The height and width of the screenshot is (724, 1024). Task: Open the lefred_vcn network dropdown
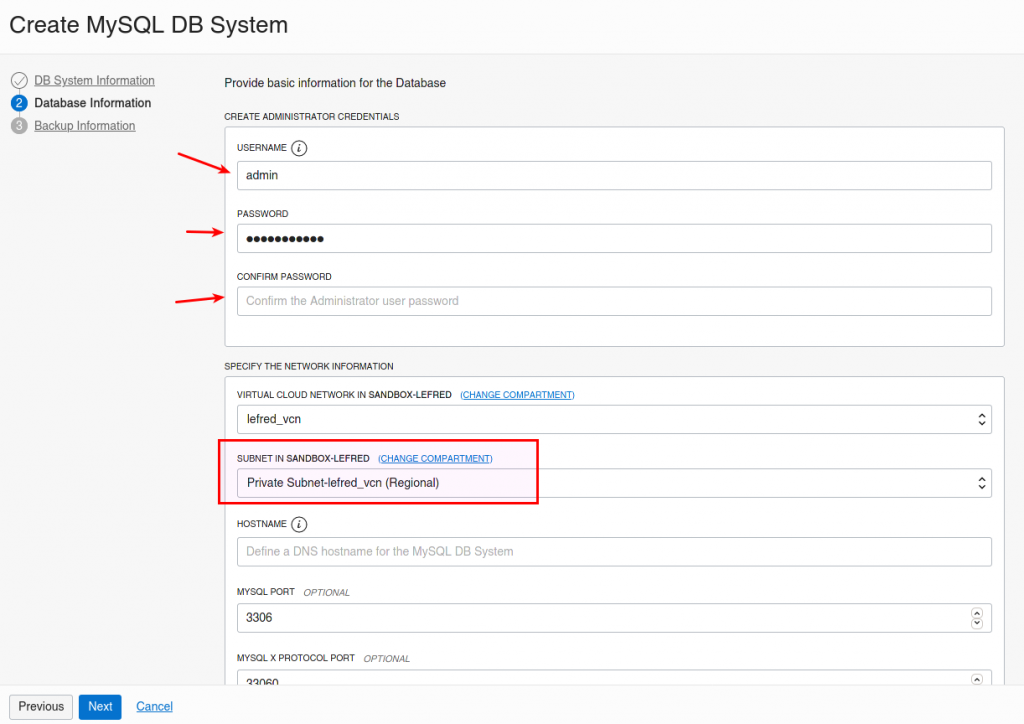point(614,419)
